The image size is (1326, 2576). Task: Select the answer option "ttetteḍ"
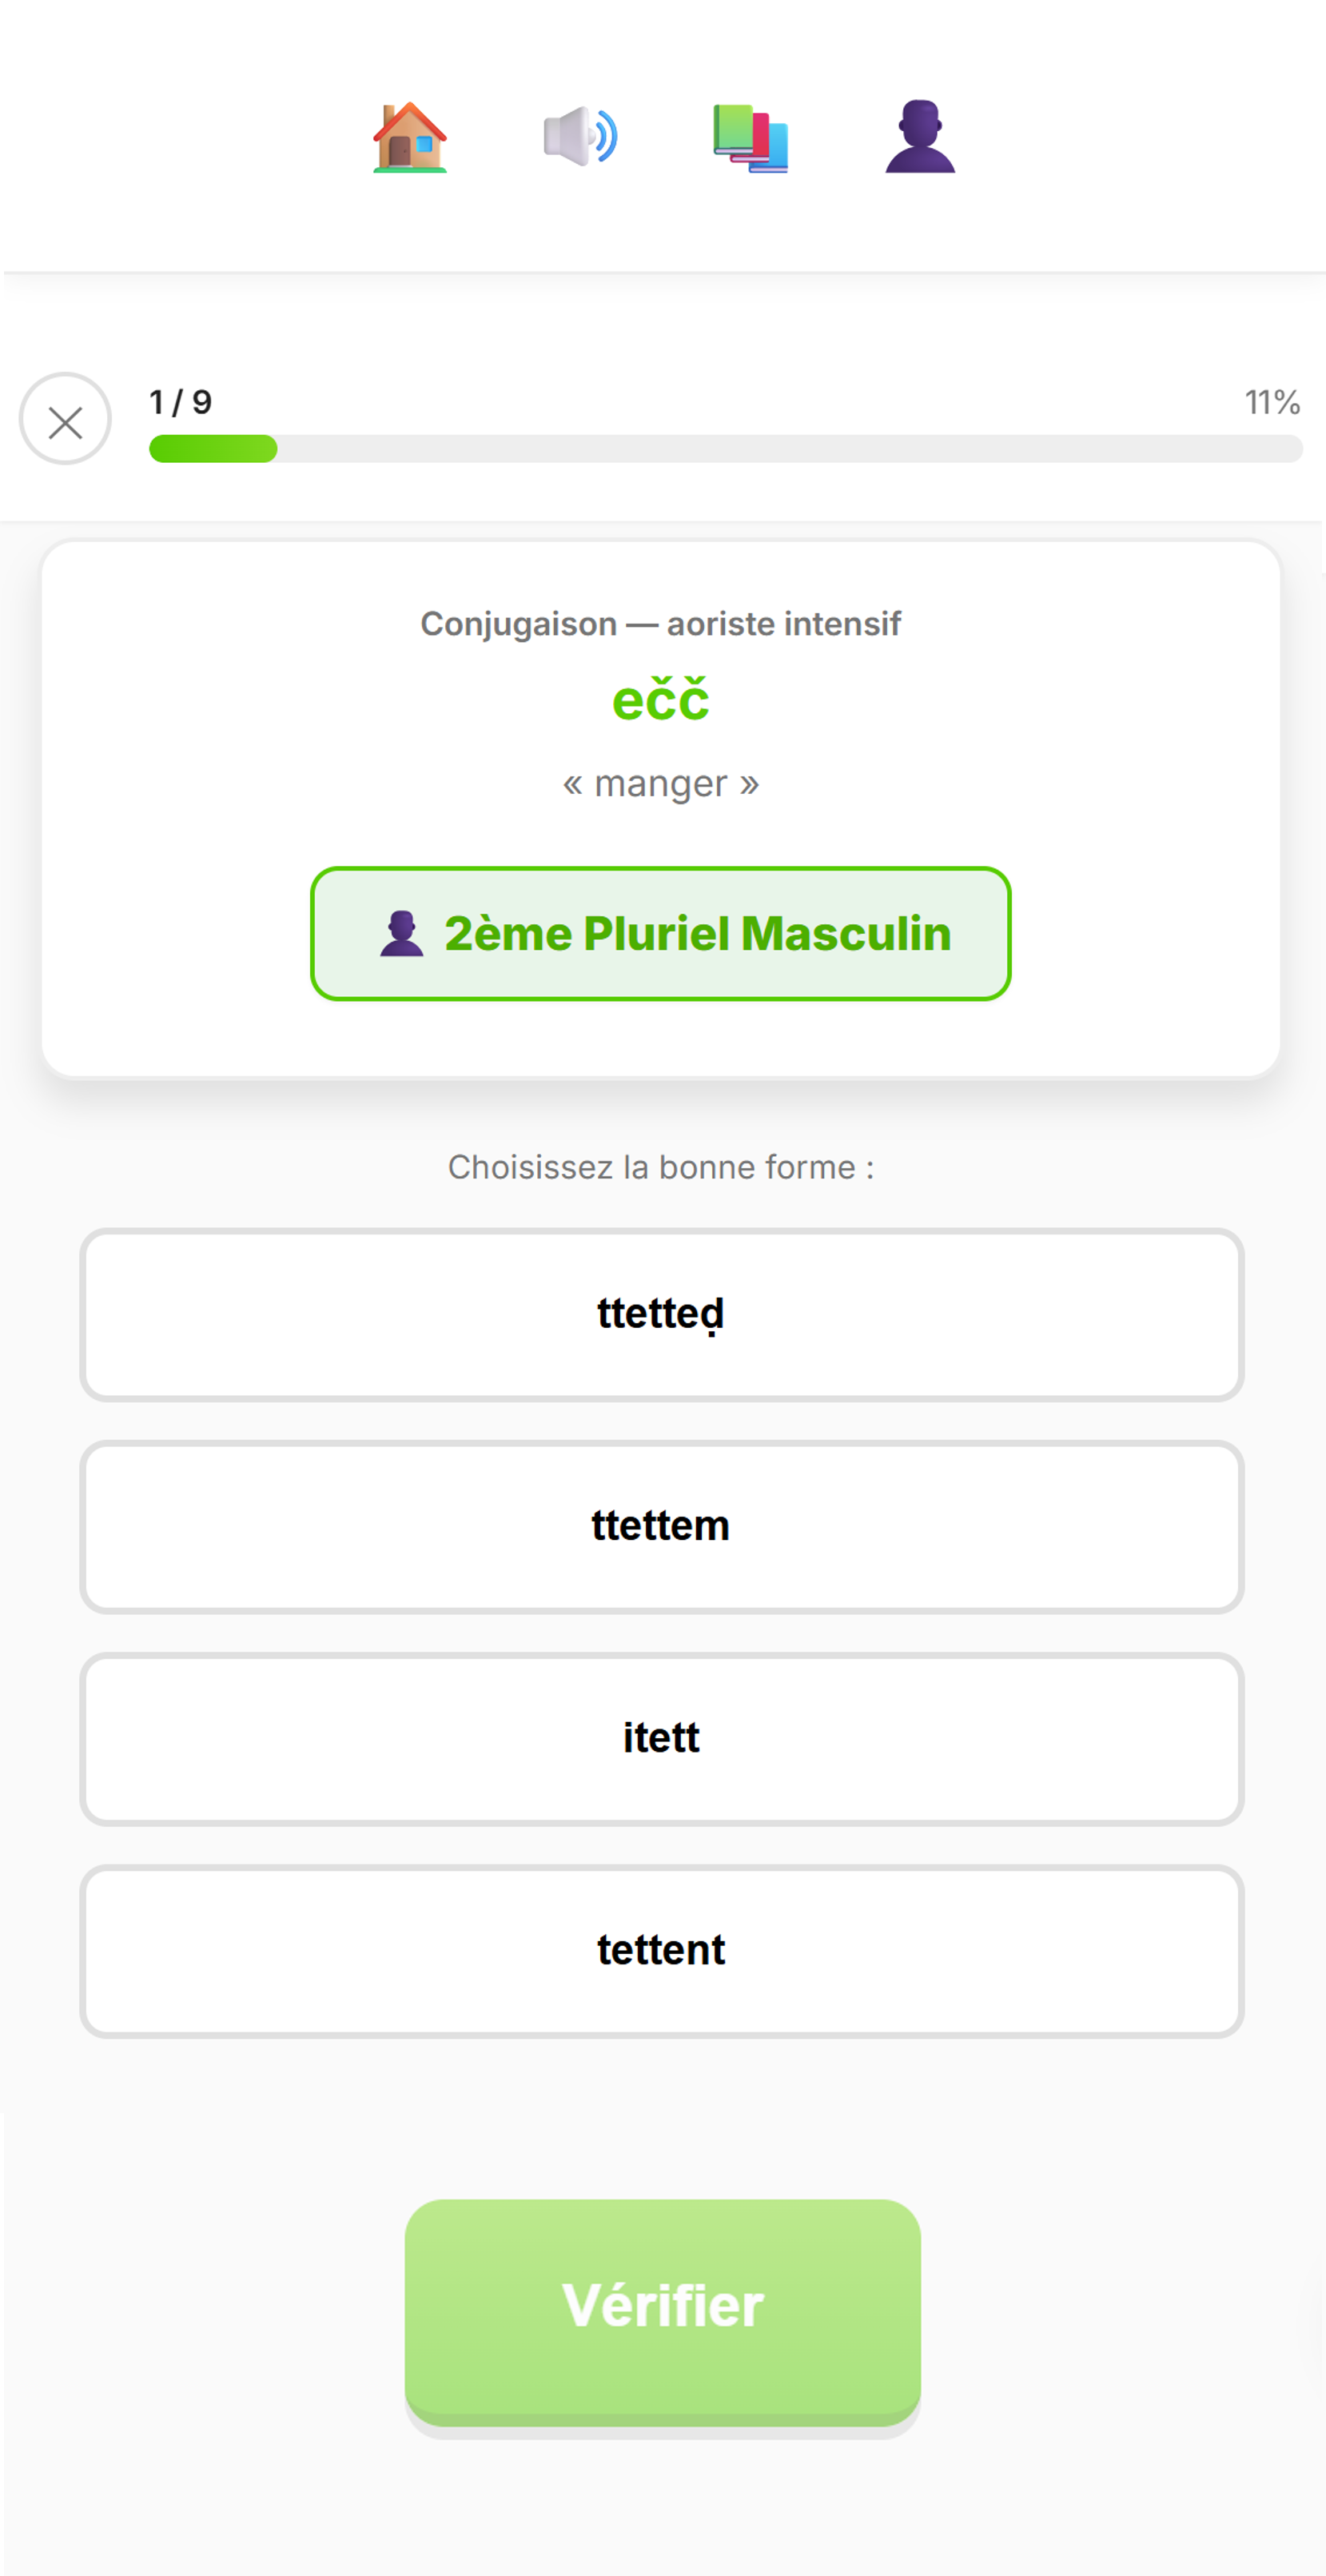tap(661, 1314)
